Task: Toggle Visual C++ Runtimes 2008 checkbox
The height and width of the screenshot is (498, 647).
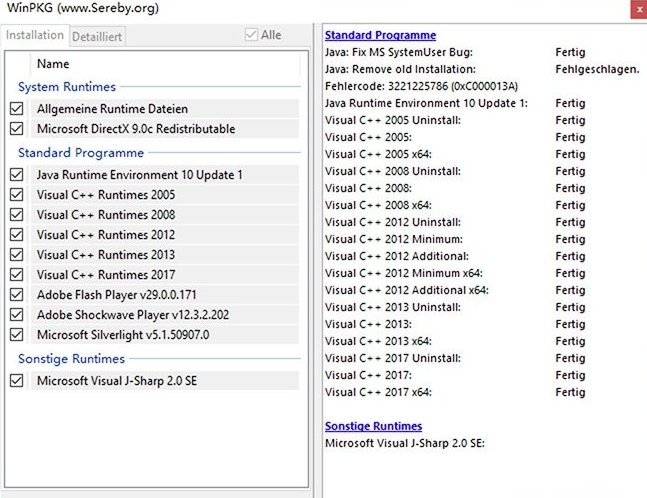Action: click(17, 215)
